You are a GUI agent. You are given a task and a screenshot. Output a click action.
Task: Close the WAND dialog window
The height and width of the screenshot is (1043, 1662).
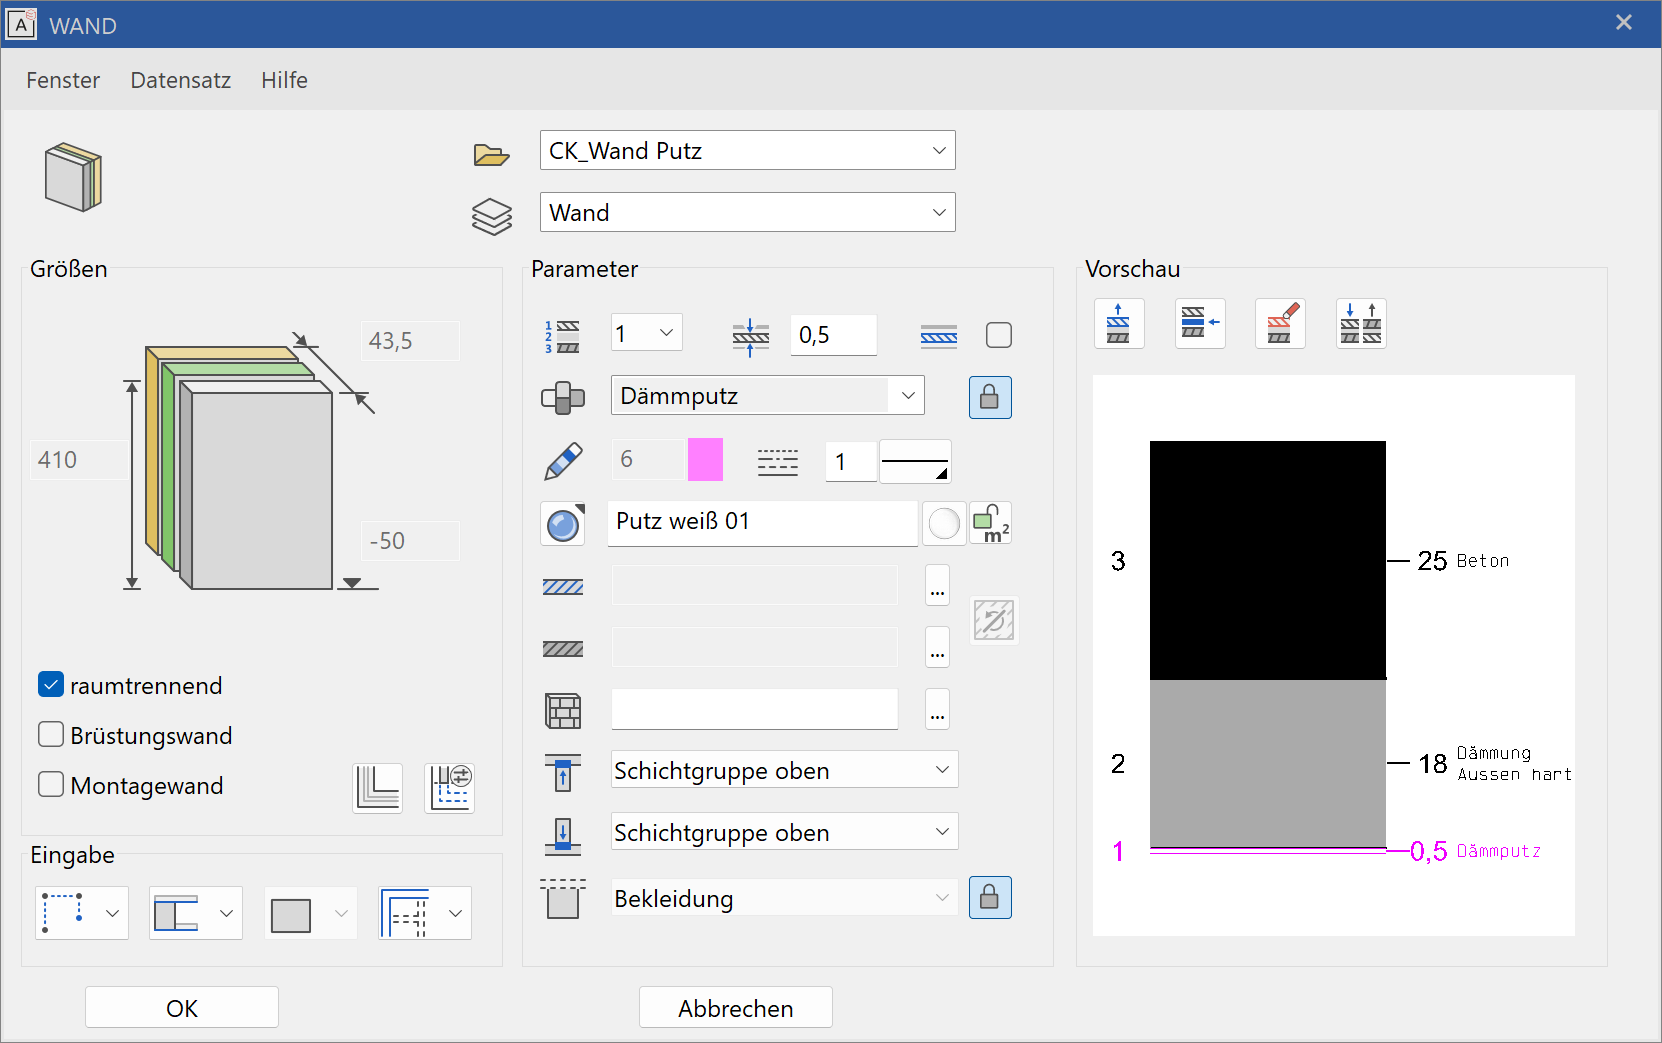1624,22
